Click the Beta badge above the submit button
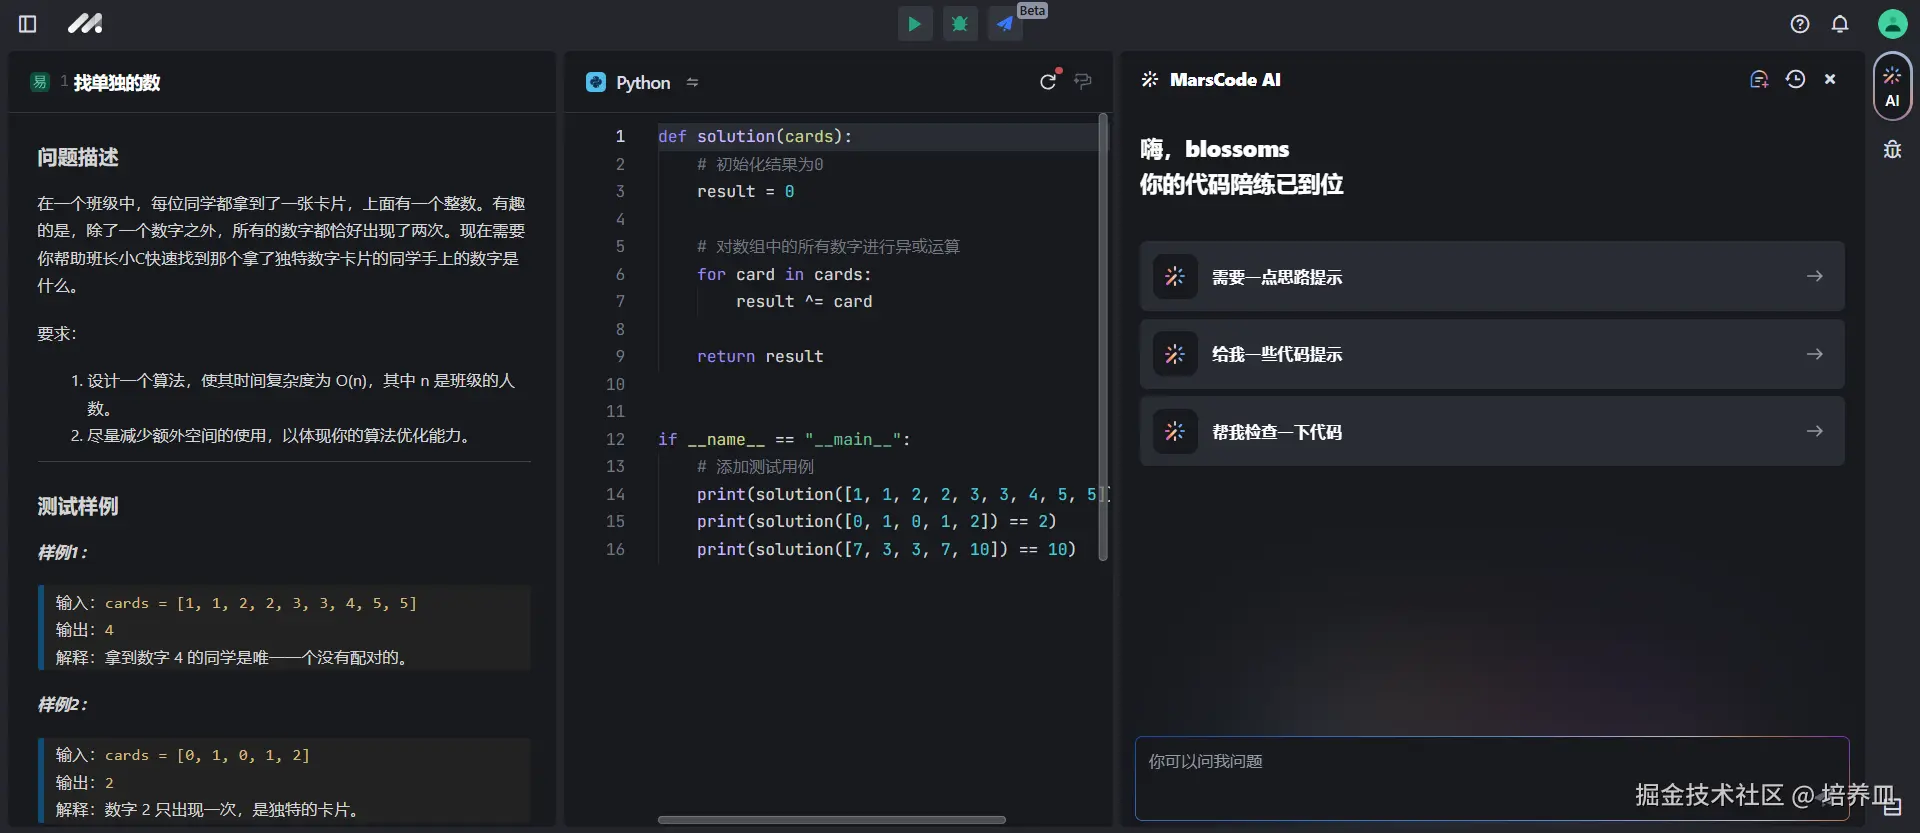This screenshot has width=1920, height=833. (1032, 10)
